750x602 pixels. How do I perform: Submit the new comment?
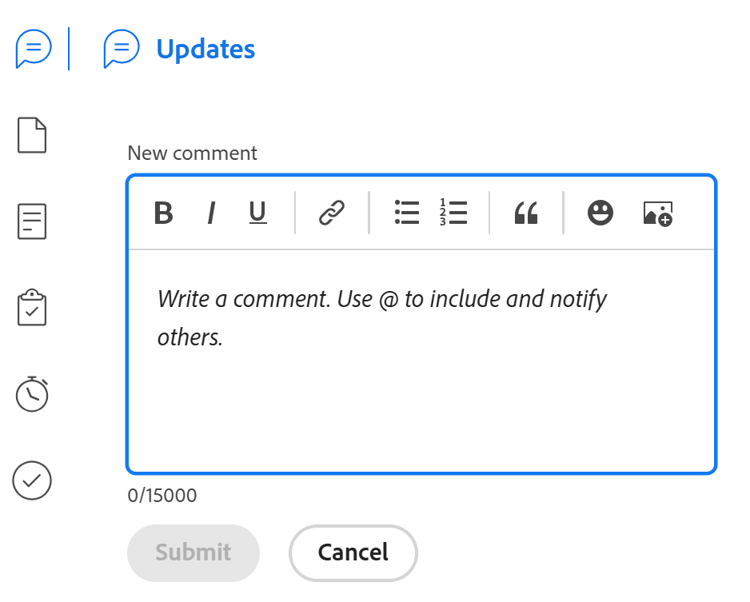point(193,553)
